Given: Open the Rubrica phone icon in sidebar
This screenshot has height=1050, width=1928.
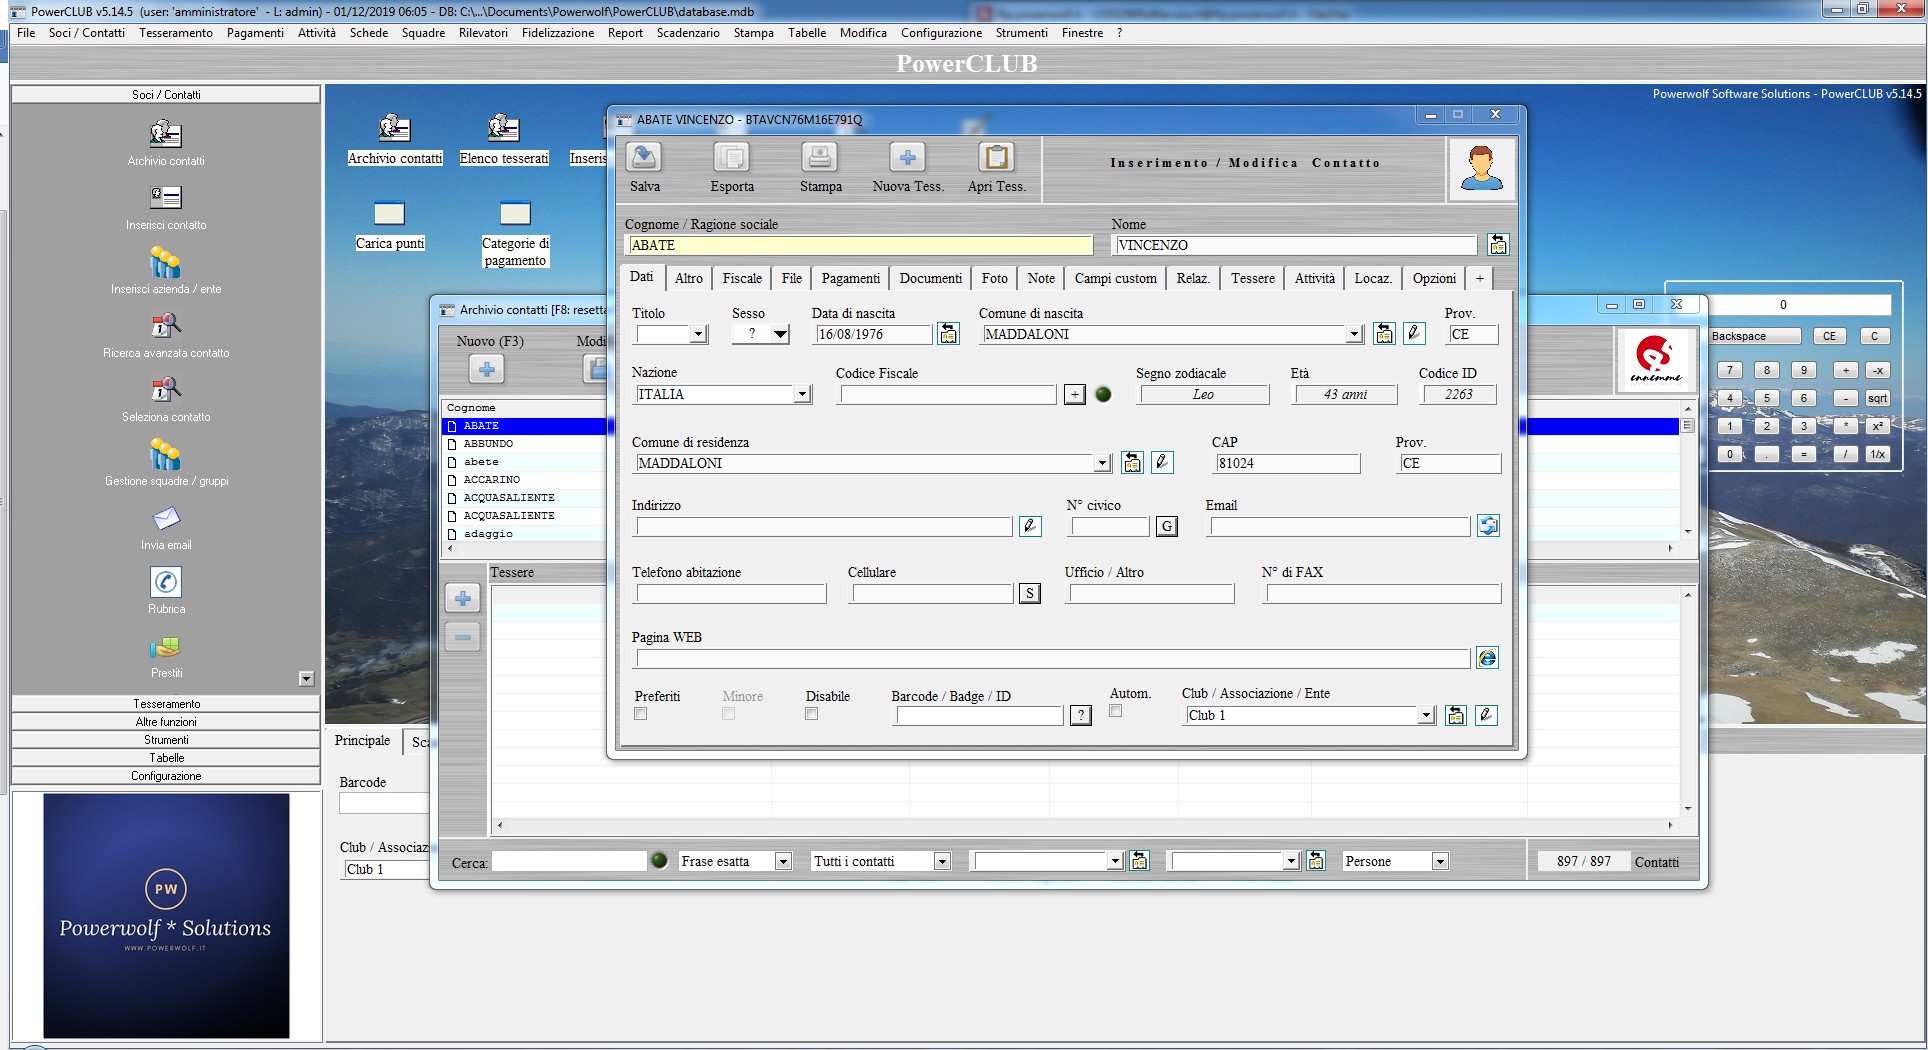Looking at the screenshot, I should coord(166,582).
